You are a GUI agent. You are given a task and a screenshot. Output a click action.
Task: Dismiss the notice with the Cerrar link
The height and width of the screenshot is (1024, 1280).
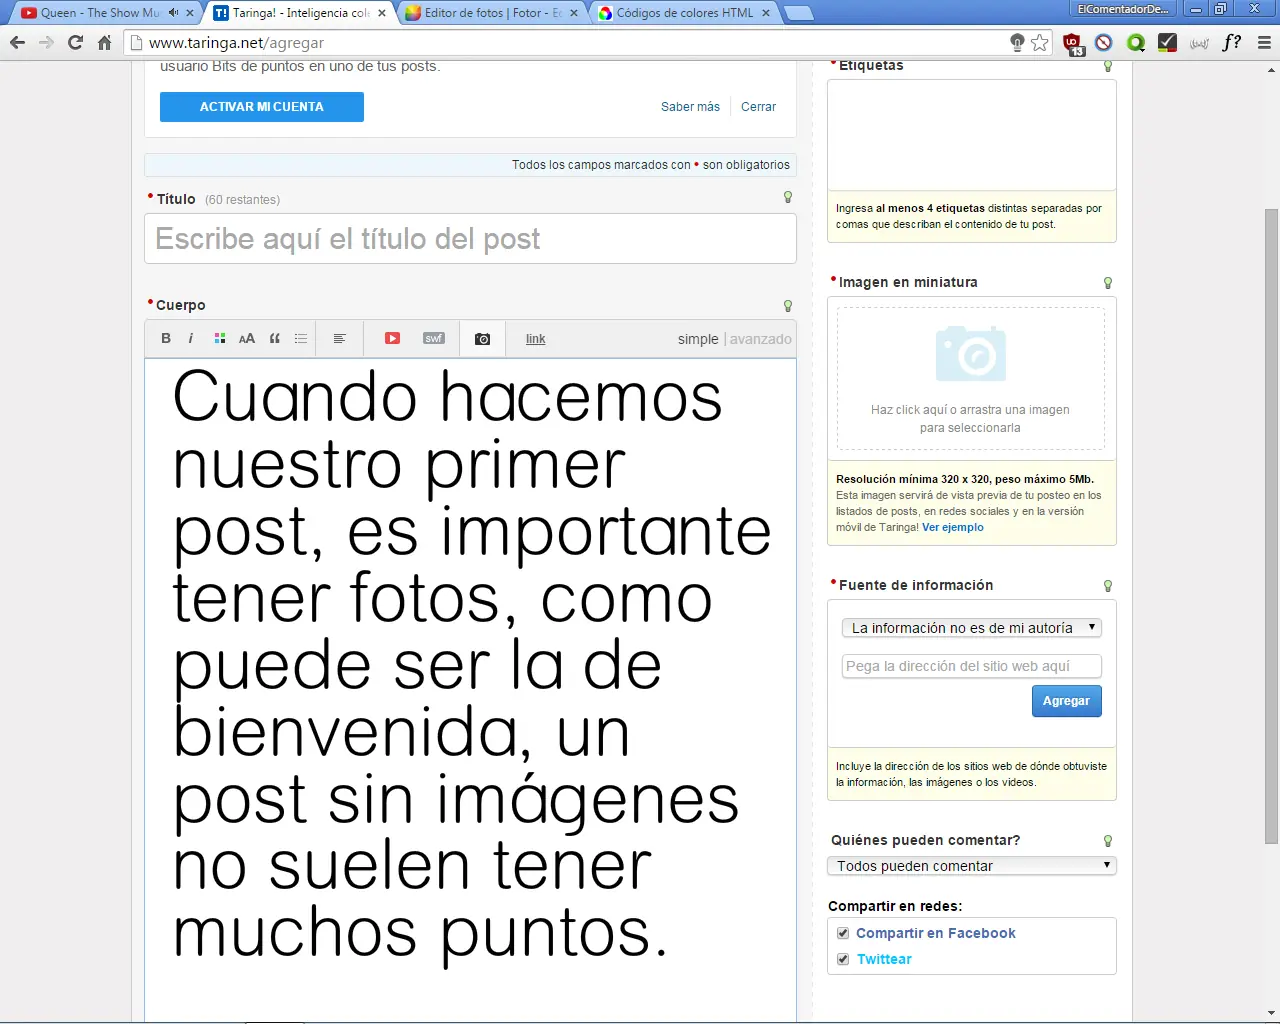pyautogui.click(x=758, y=107)
